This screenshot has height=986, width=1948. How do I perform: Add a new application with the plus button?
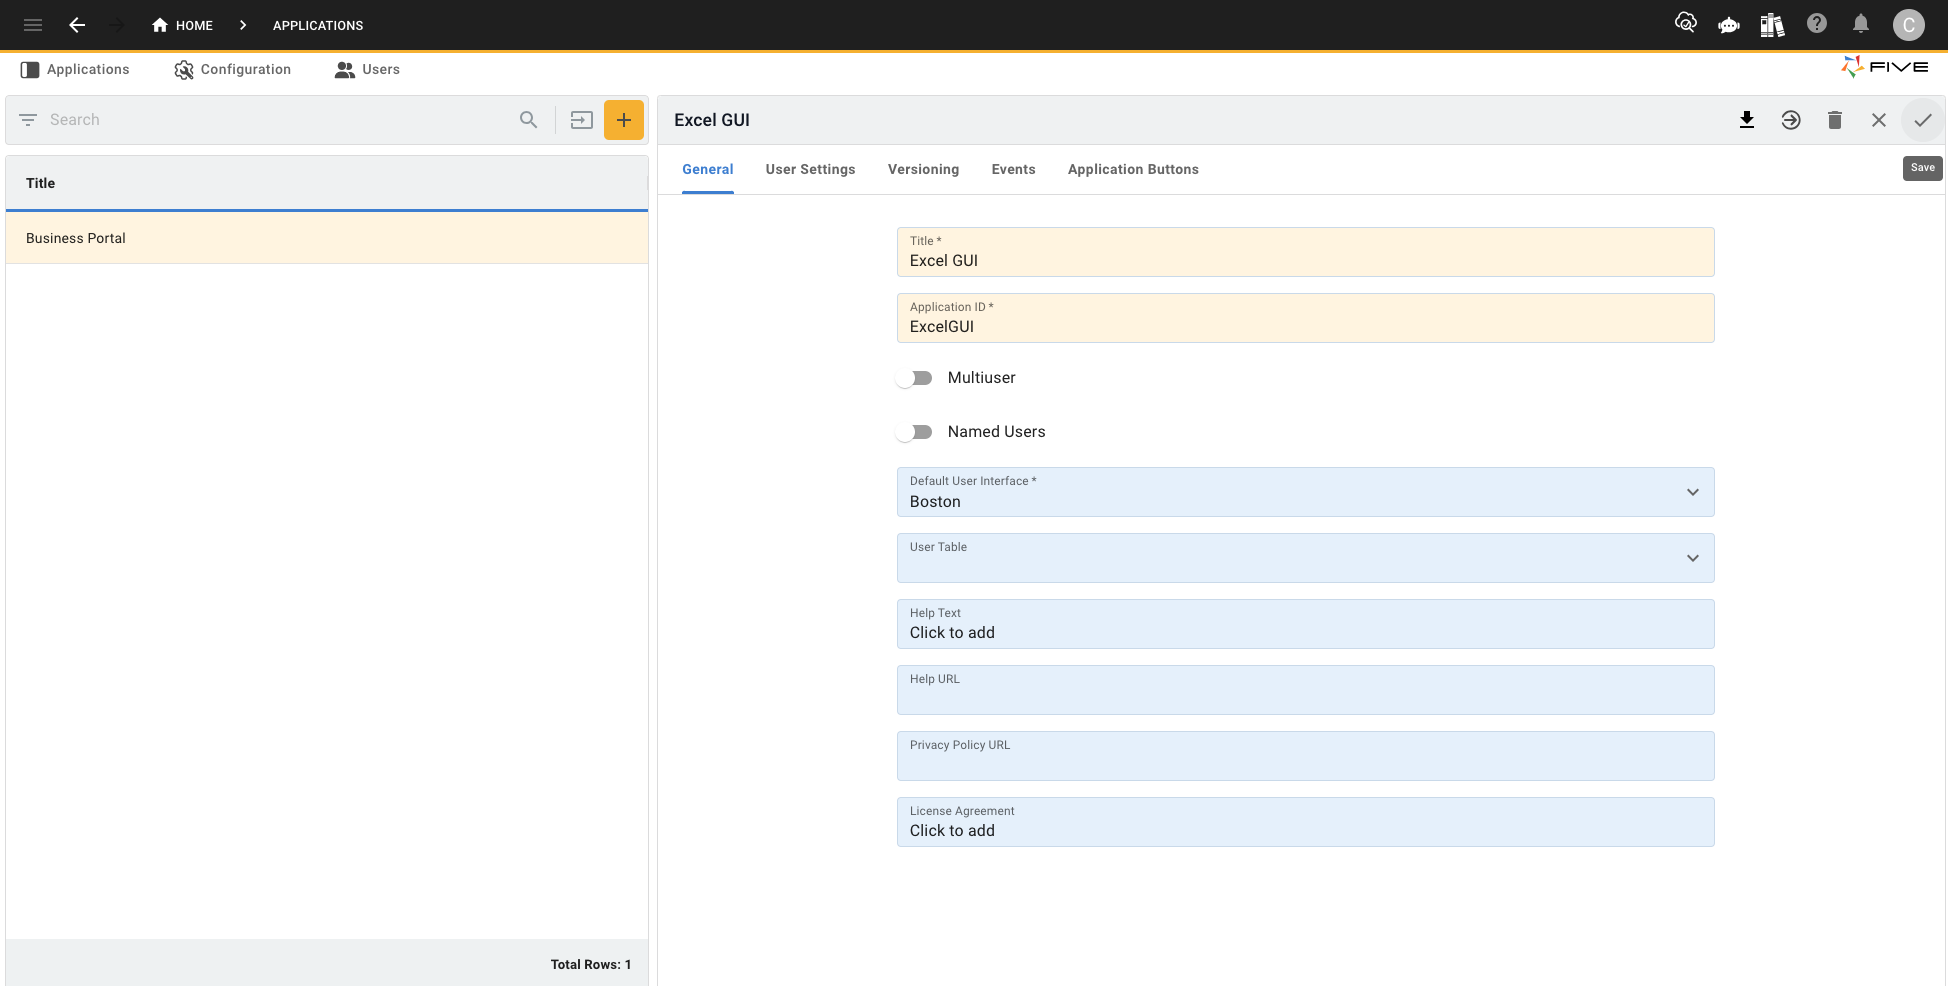click(x=624, y=119)
